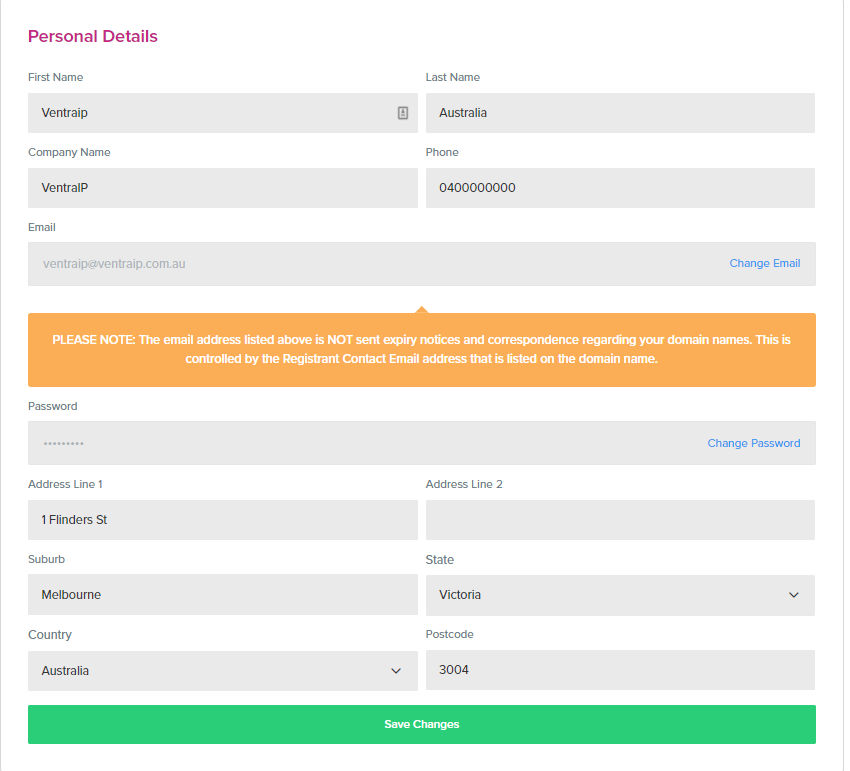850x771 pixels.
Task: Click the Personal Details heading
Action: coord(93,36)
